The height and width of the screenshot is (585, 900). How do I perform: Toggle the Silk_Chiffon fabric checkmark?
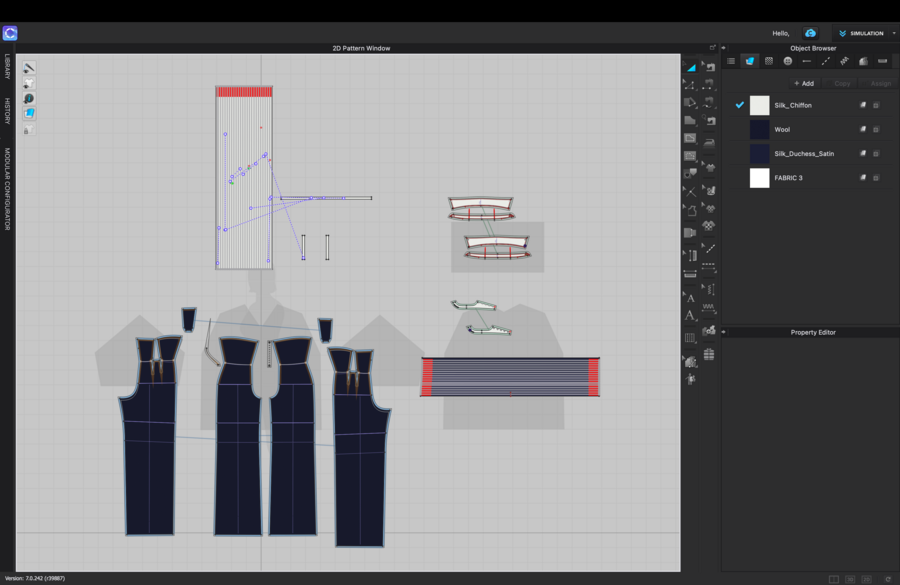[740, 105]
